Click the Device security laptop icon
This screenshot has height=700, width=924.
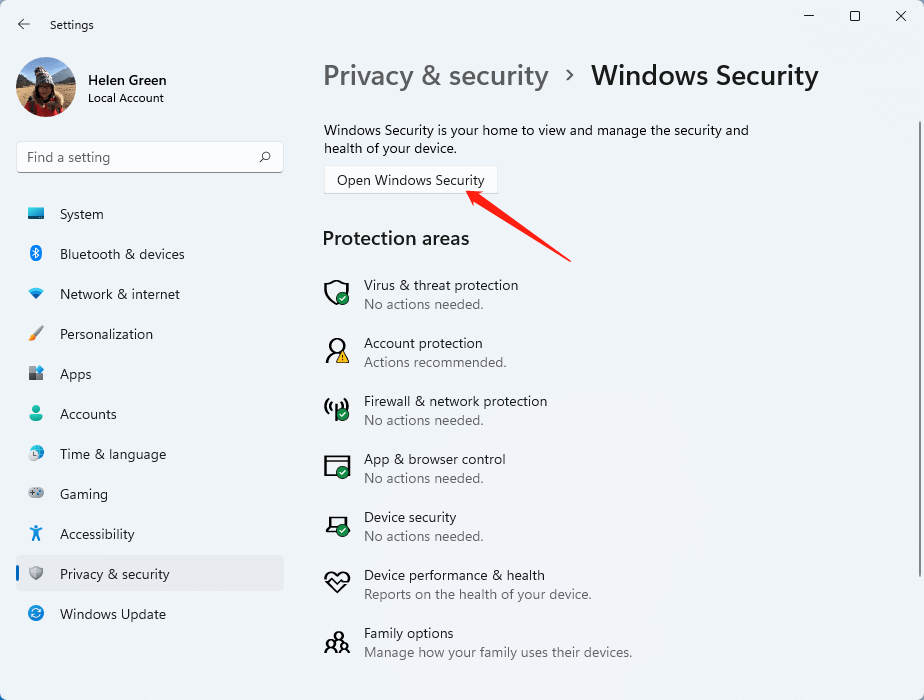click(338, 525)
